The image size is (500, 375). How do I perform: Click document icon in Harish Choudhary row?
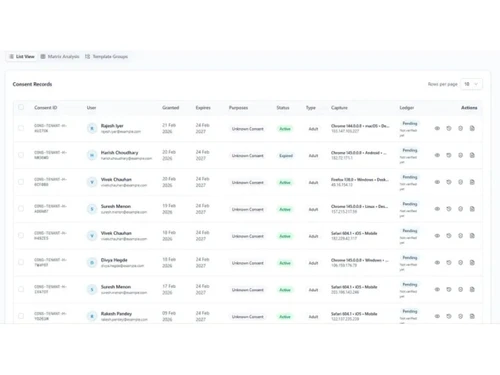pos(472,155)
